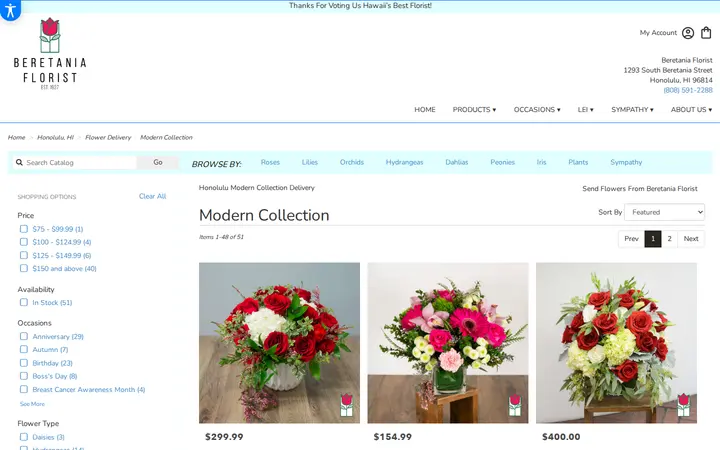The width and height of the screenshot is (720, 450).
Task: Open the accessibility options icon
Action: 10,9
